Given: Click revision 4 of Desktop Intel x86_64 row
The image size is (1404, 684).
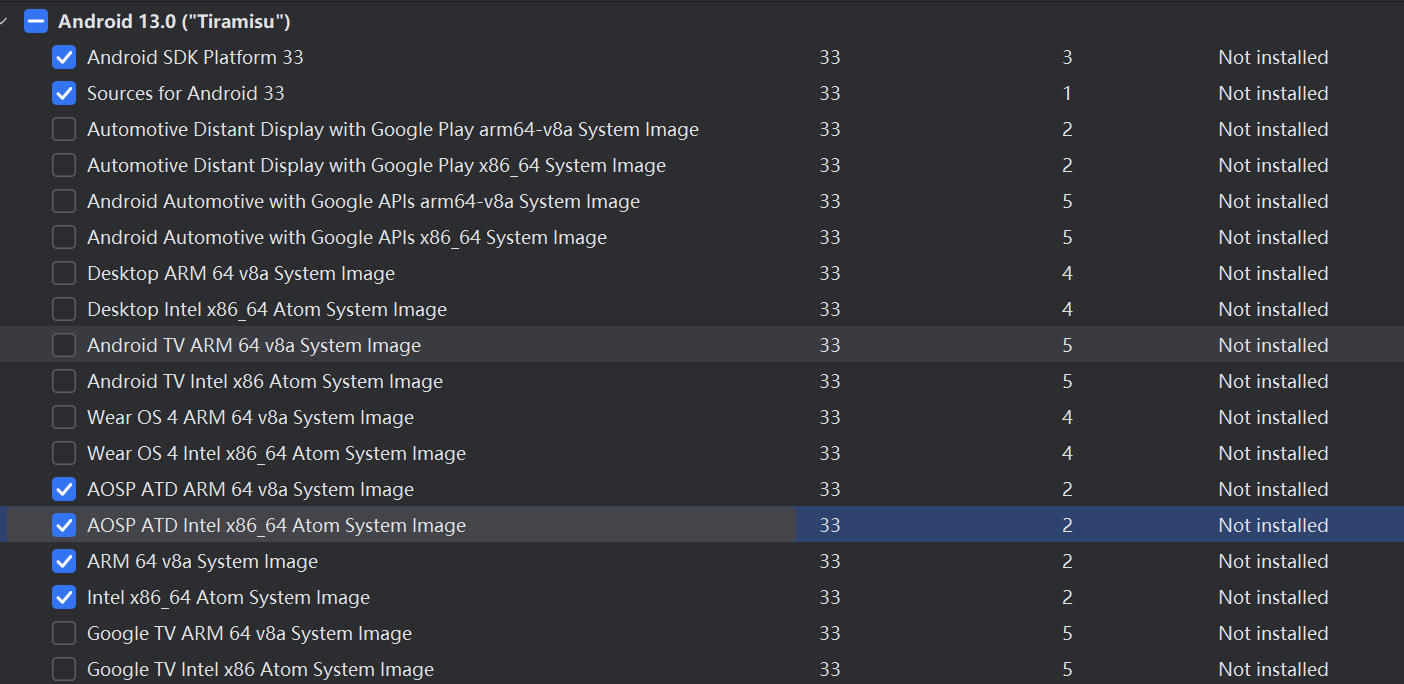Looking at the screenshot, I should click(x=1067, y=309).
